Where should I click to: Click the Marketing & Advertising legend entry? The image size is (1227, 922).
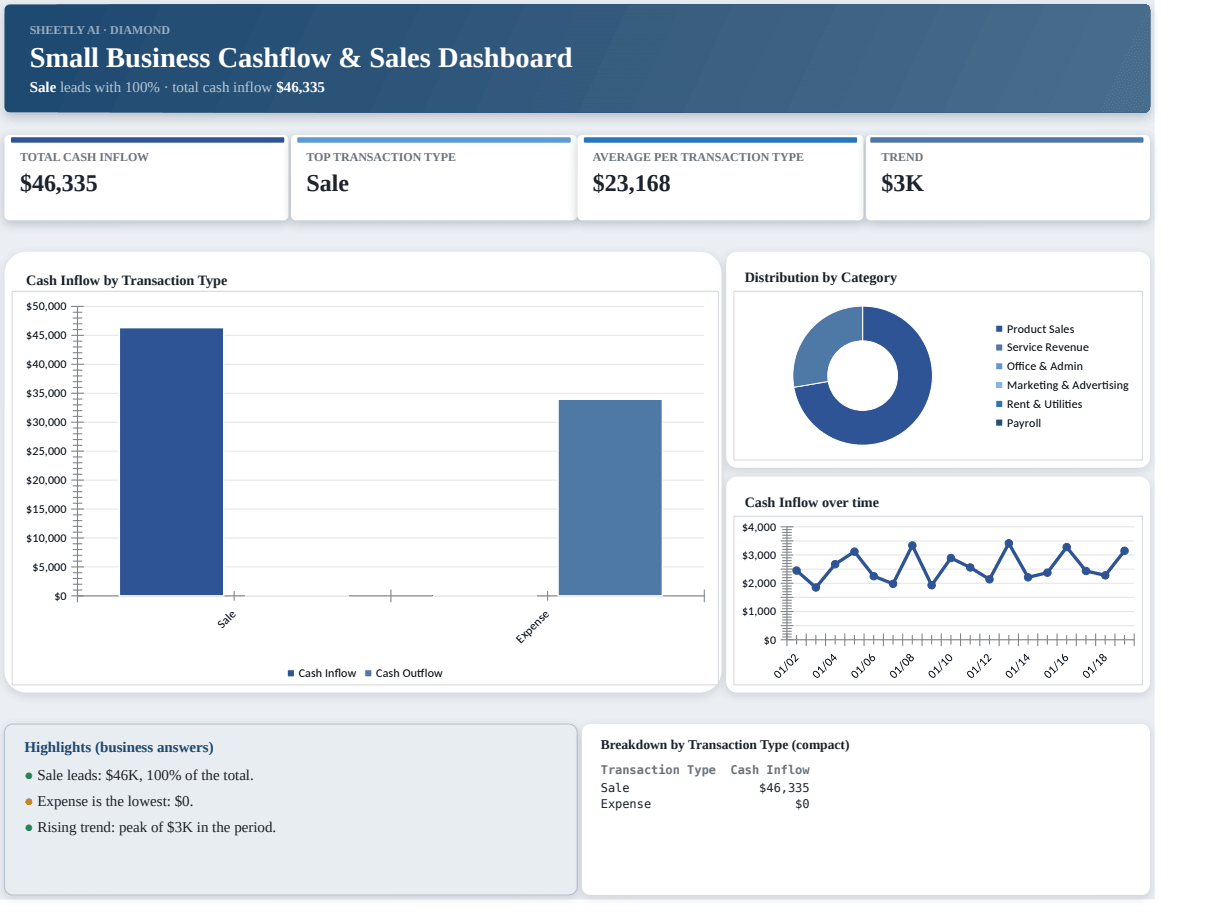point(1062,386)
